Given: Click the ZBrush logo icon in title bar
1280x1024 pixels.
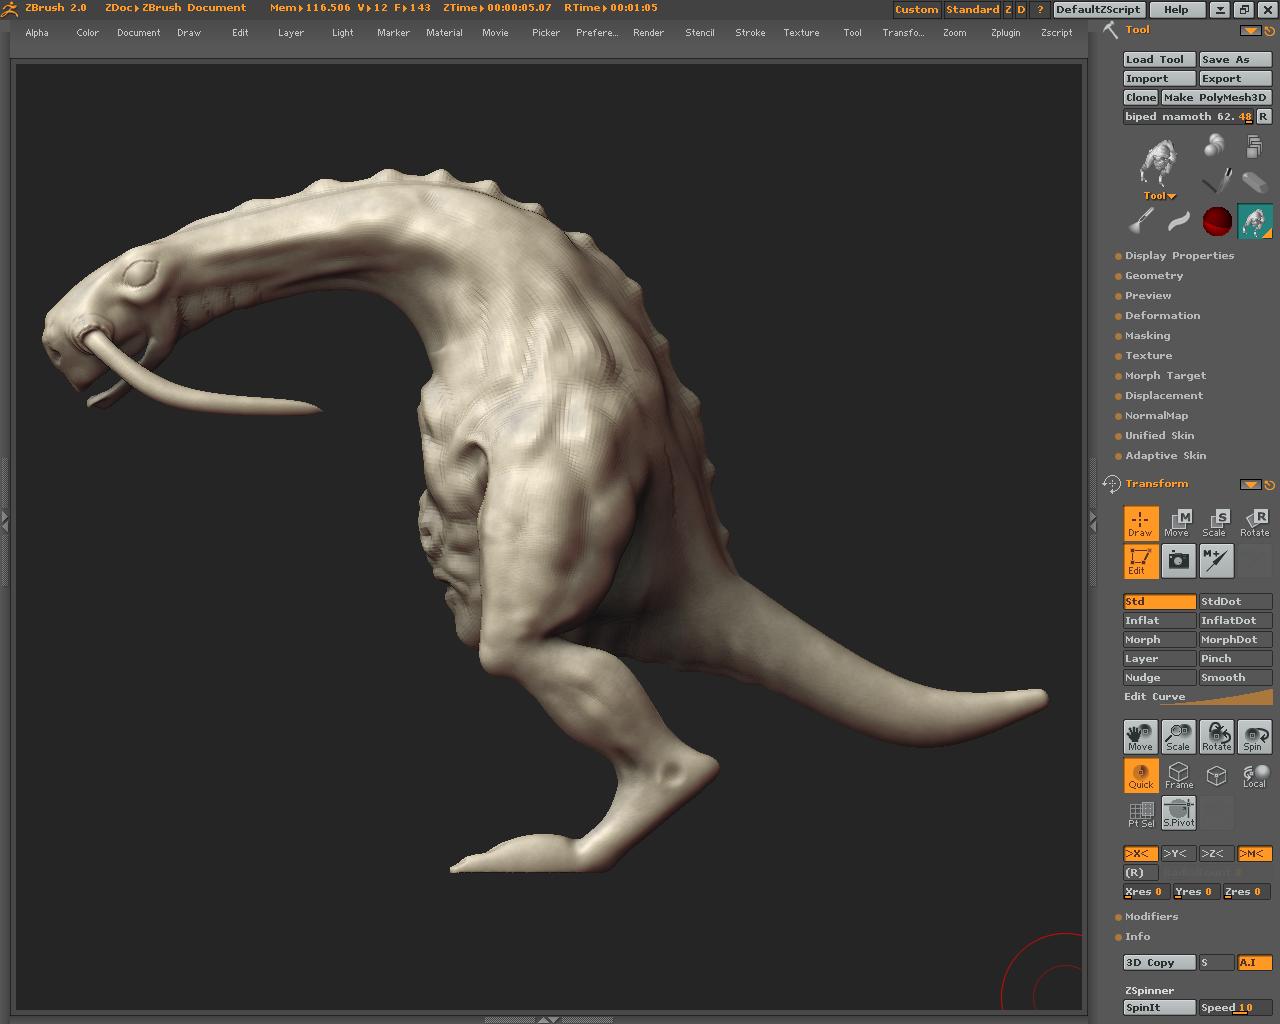Looking at the screenshot, I should (x=10, y=8).
